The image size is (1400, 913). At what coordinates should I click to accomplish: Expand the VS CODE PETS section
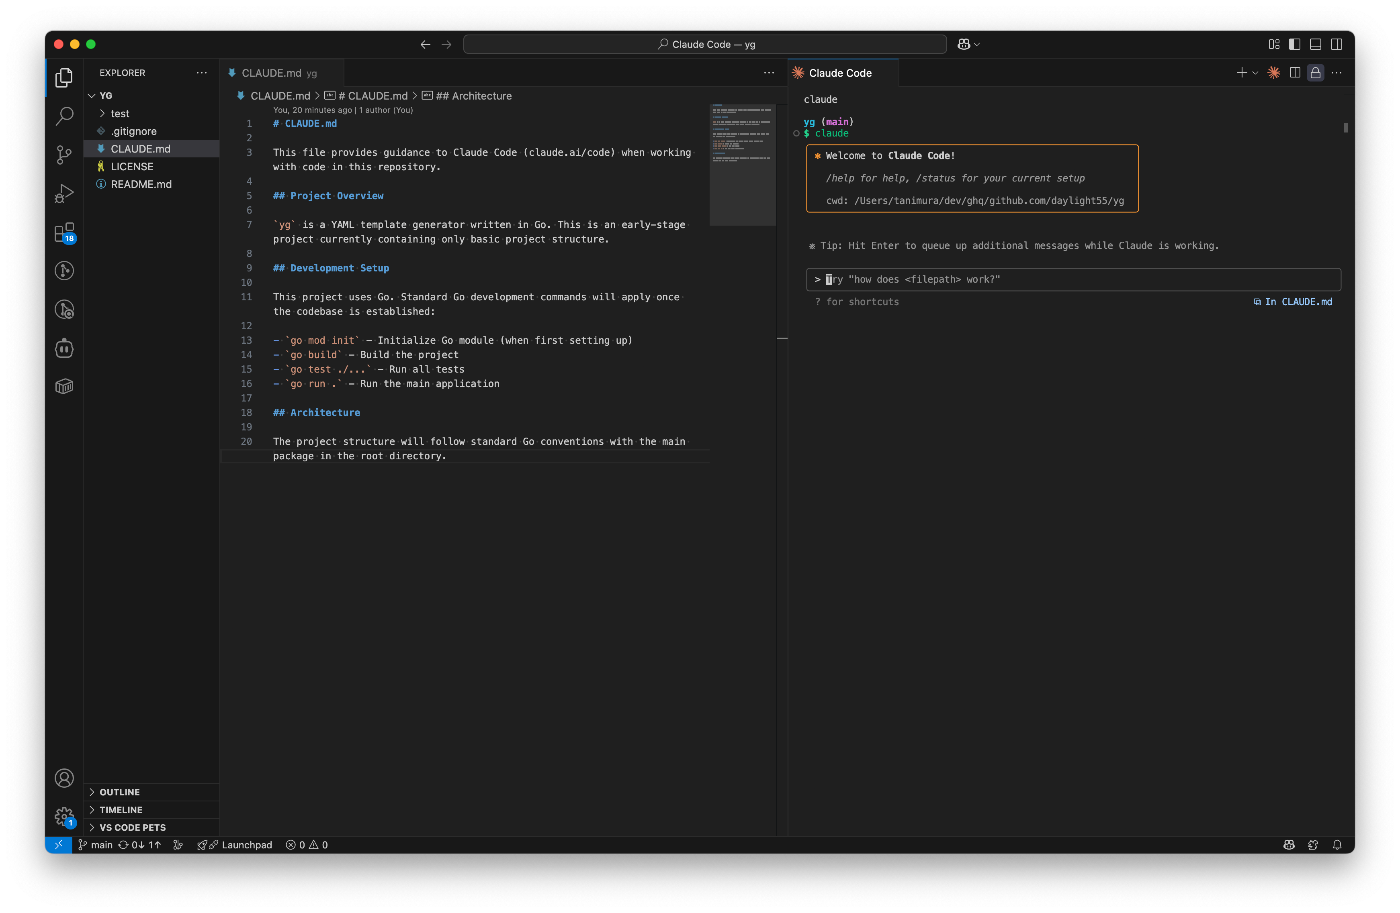(x=152, y=828)
